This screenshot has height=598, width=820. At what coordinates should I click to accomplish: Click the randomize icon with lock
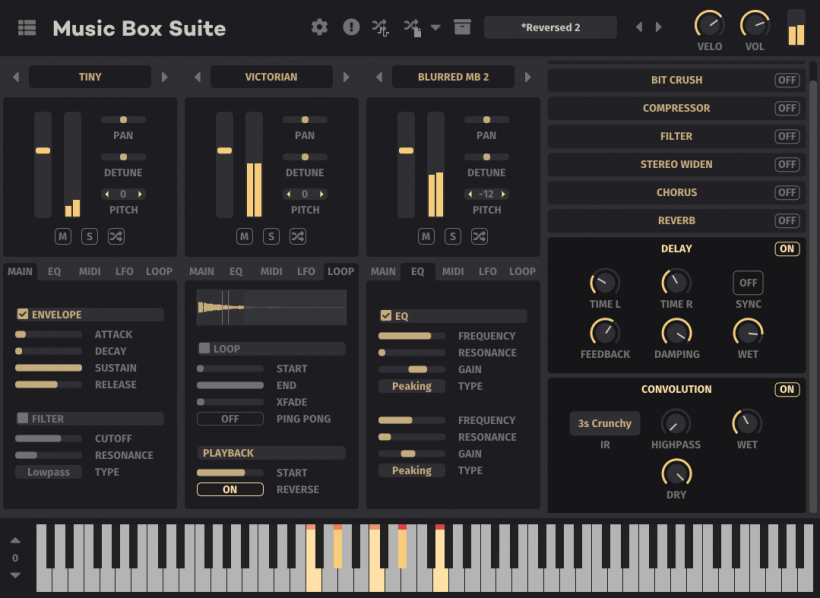pyautogui.click(x=413, y=27)
